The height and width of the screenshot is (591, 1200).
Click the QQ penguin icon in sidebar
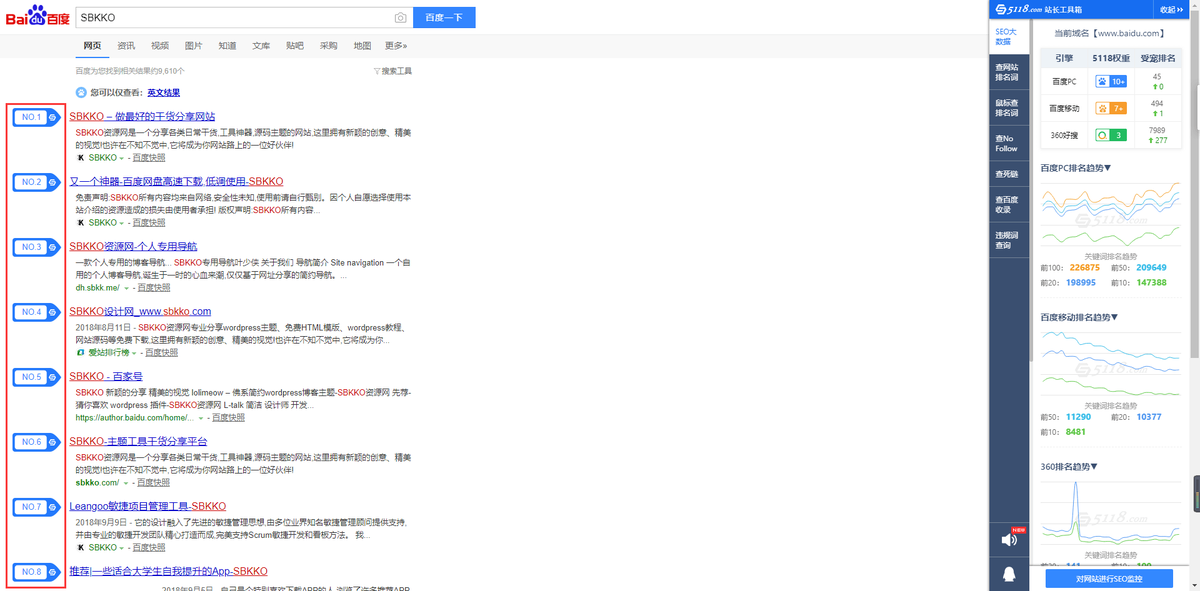coord(1009,575)
